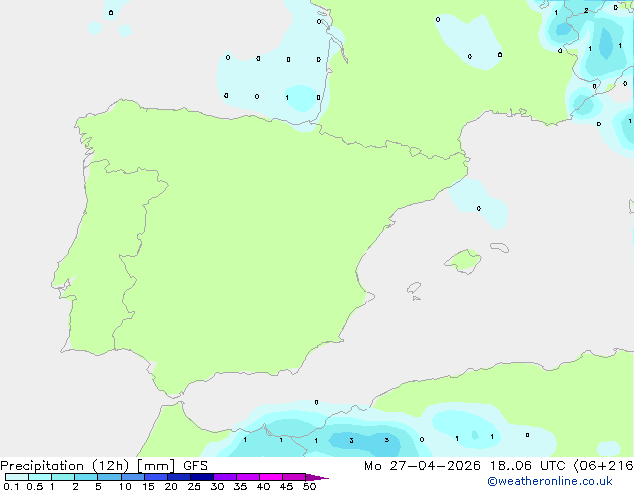
Task: Click the 'GFS' model label
Action: point(195,466)
